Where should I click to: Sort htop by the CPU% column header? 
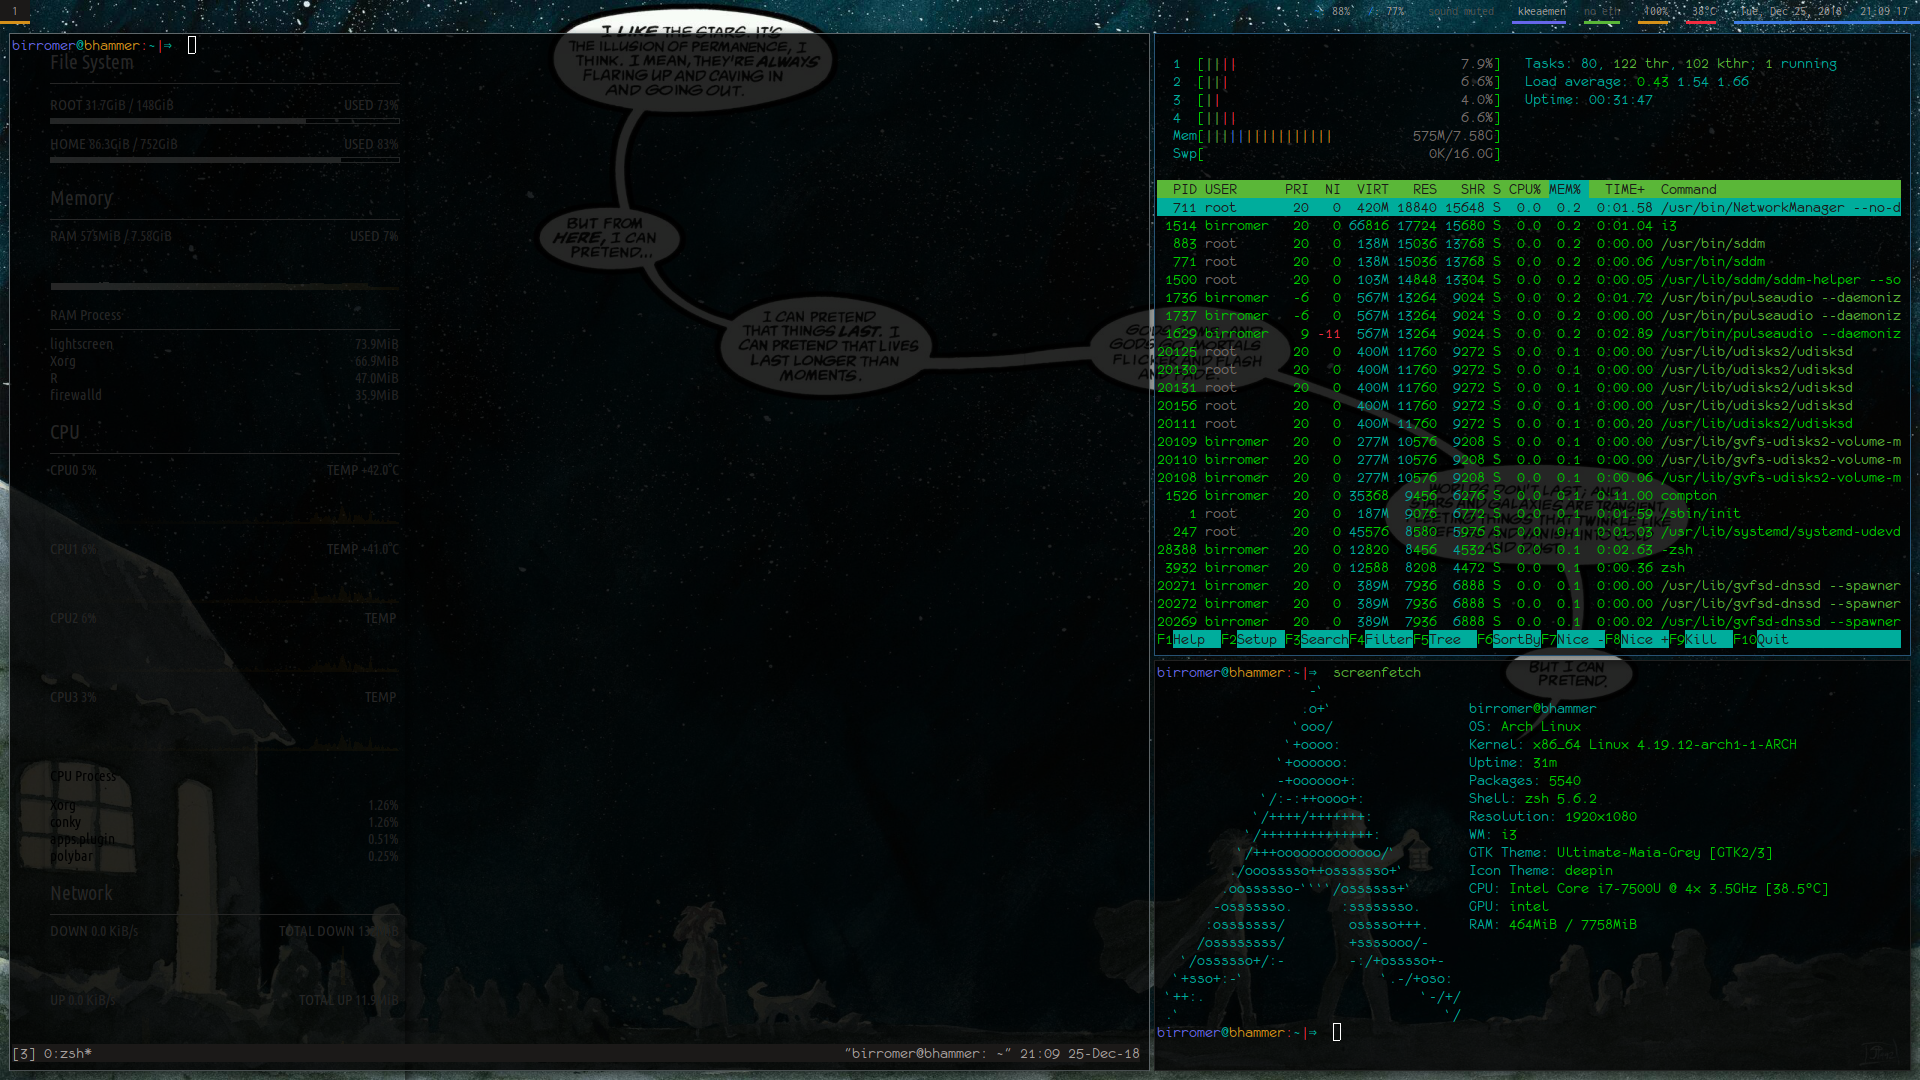click(1524, 190)
